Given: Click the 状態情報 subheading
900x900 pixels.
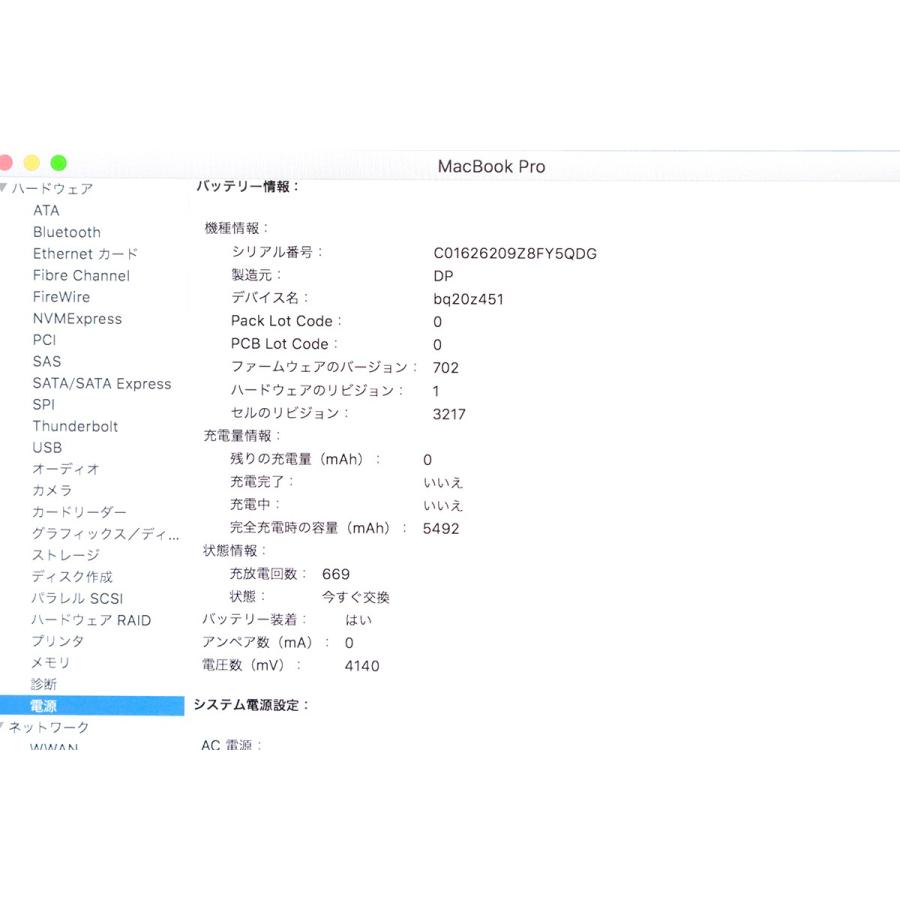Looking at the screenshot, I should coord(235,550).
